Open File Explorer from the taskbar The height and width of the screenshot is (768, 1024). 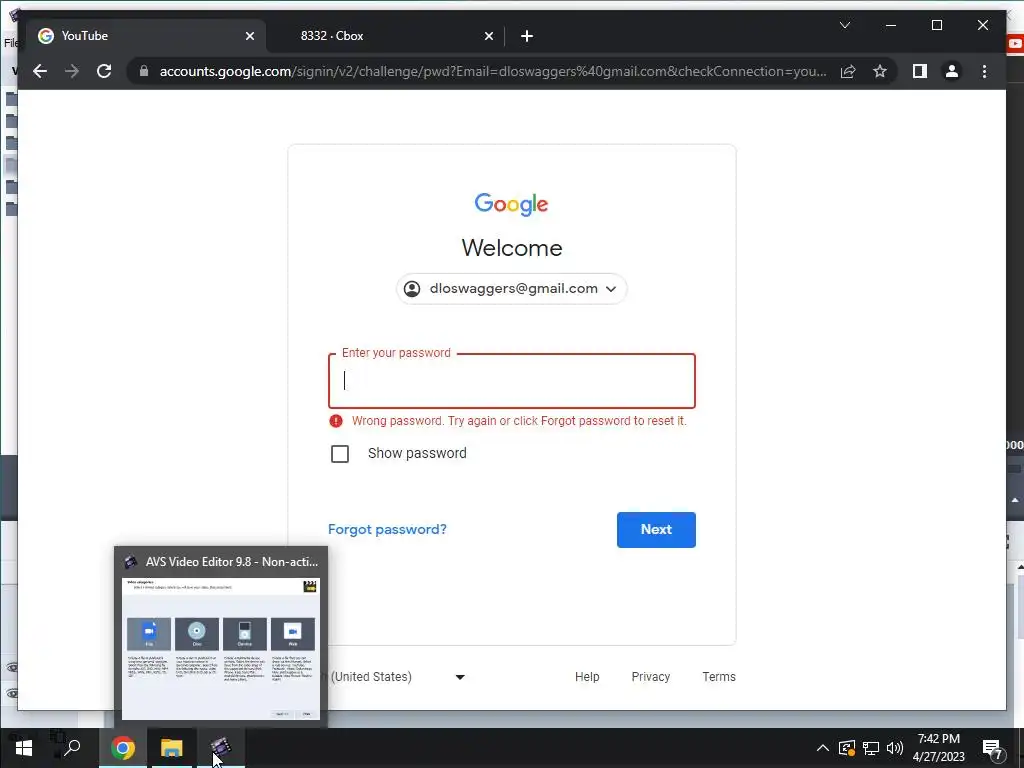click(172, 748)
